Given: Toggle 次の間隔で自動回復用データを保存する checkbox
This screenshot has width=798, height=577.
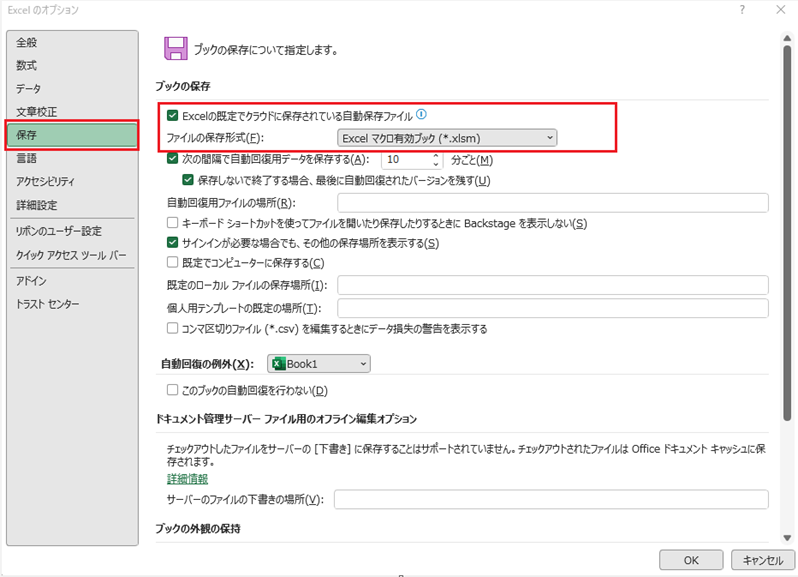Looking at the screenshot, I should coord(173,159).
